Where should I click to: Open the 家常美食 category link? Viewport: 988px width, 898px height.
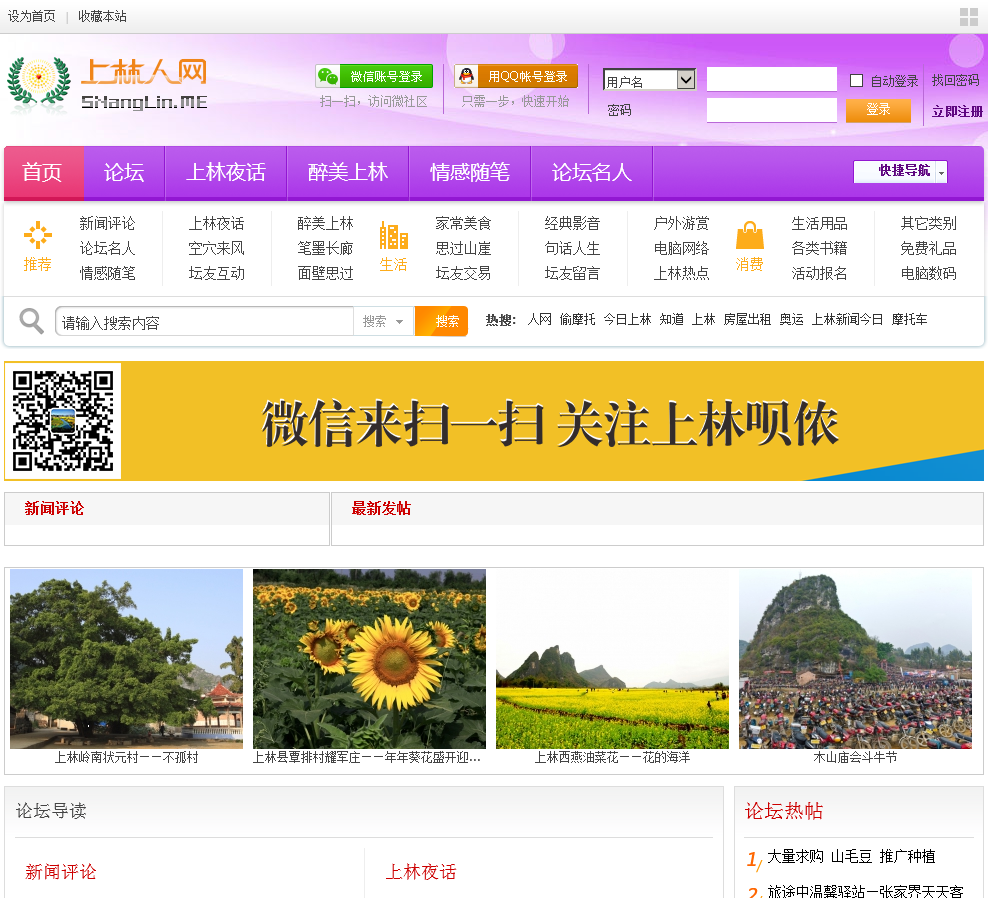click(463, 223)
